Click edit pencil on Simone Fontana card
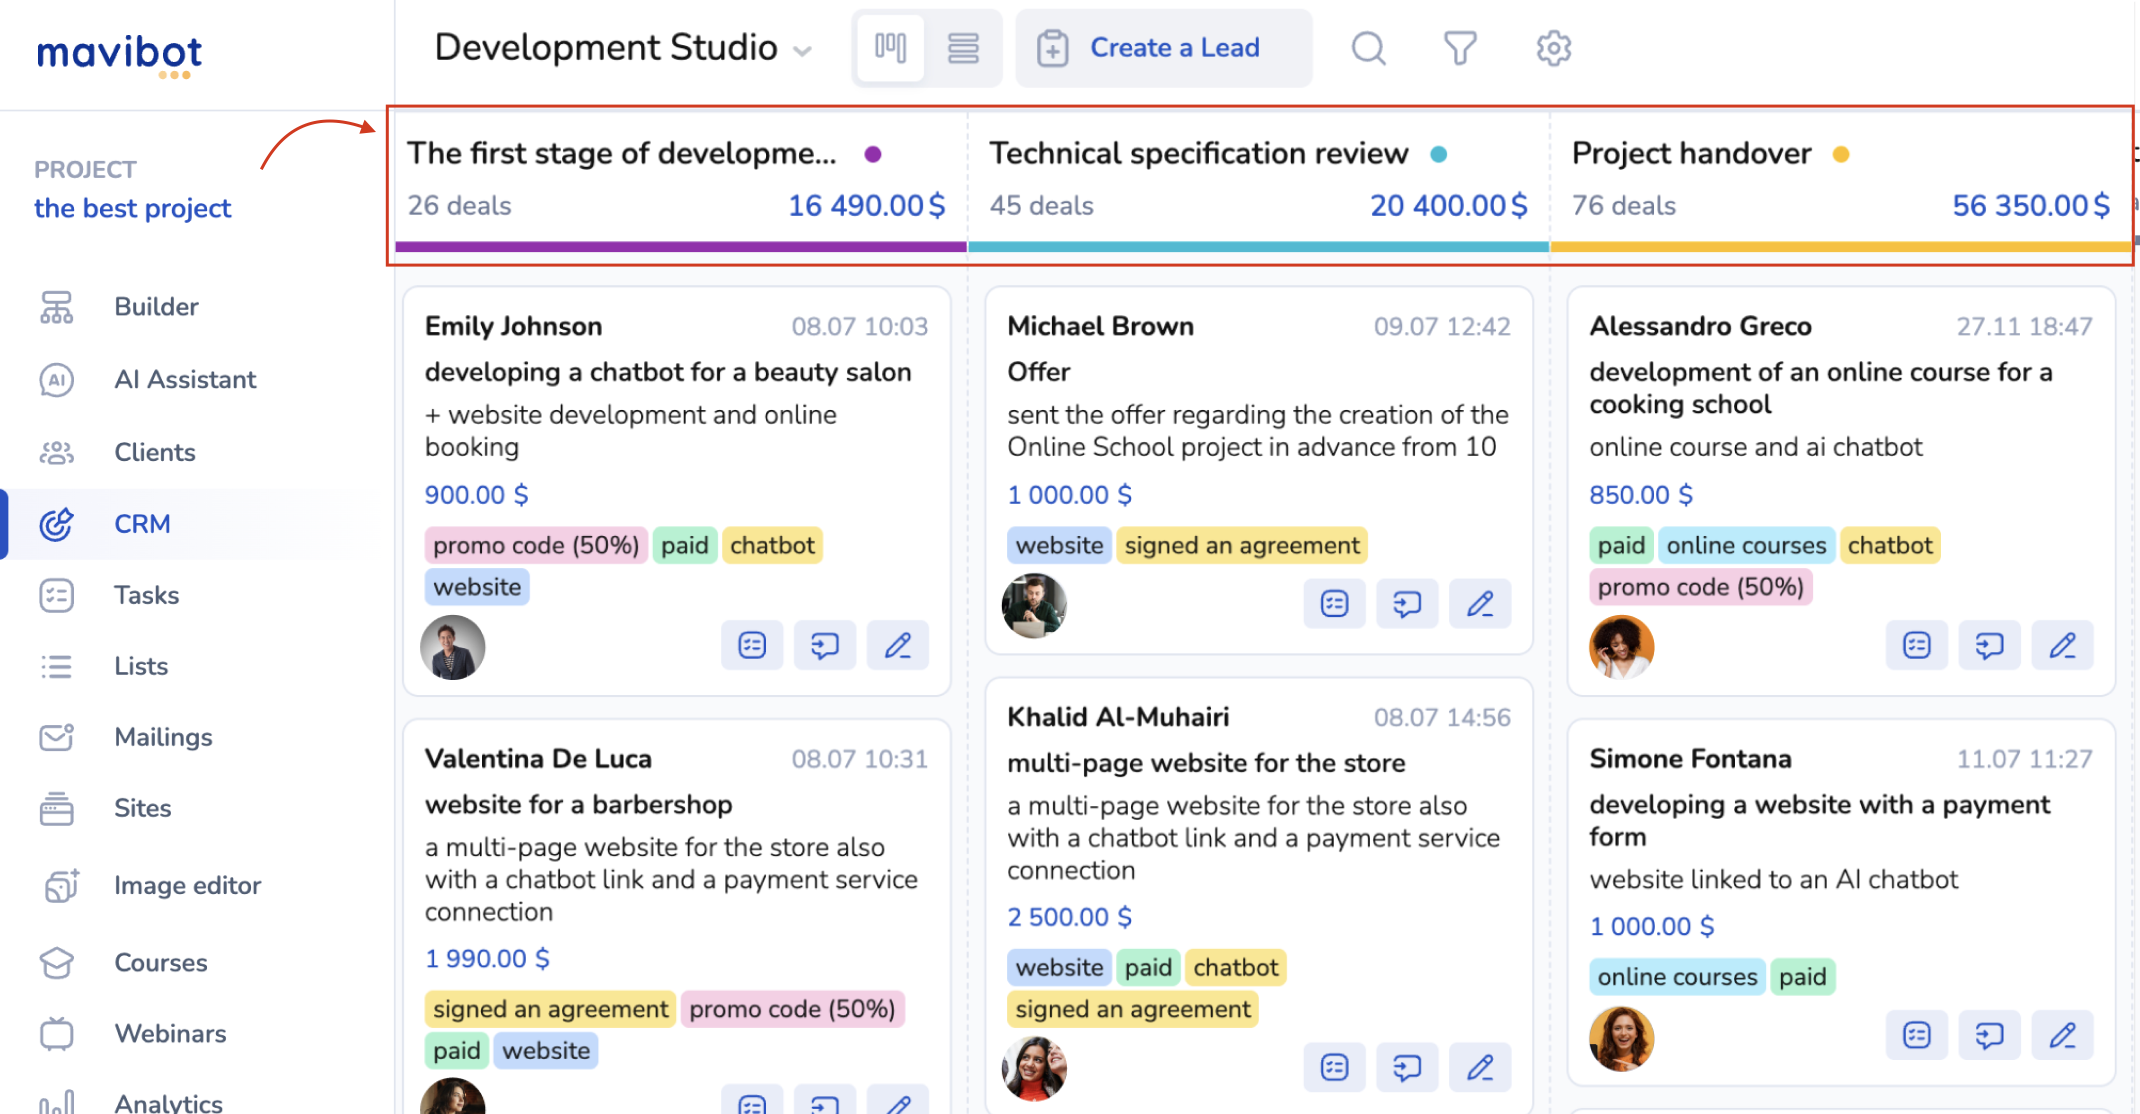Screen dimensions: 2140x1114 [2062, 1035]
